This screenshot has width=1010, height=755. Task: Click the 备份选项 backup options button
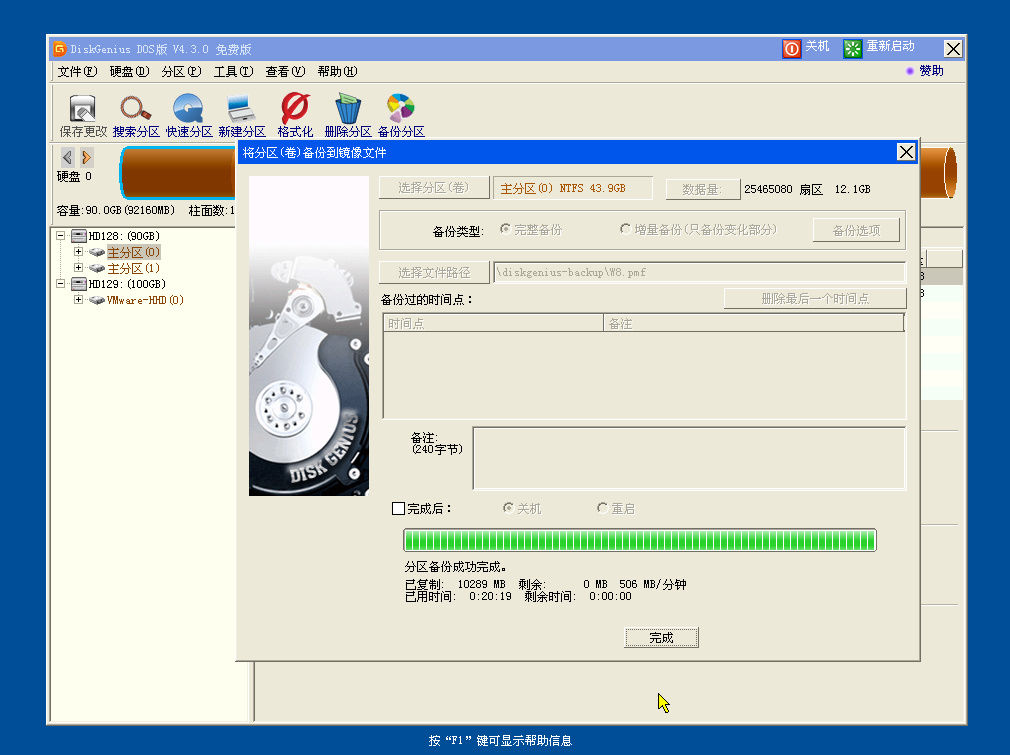pos(856,231)
